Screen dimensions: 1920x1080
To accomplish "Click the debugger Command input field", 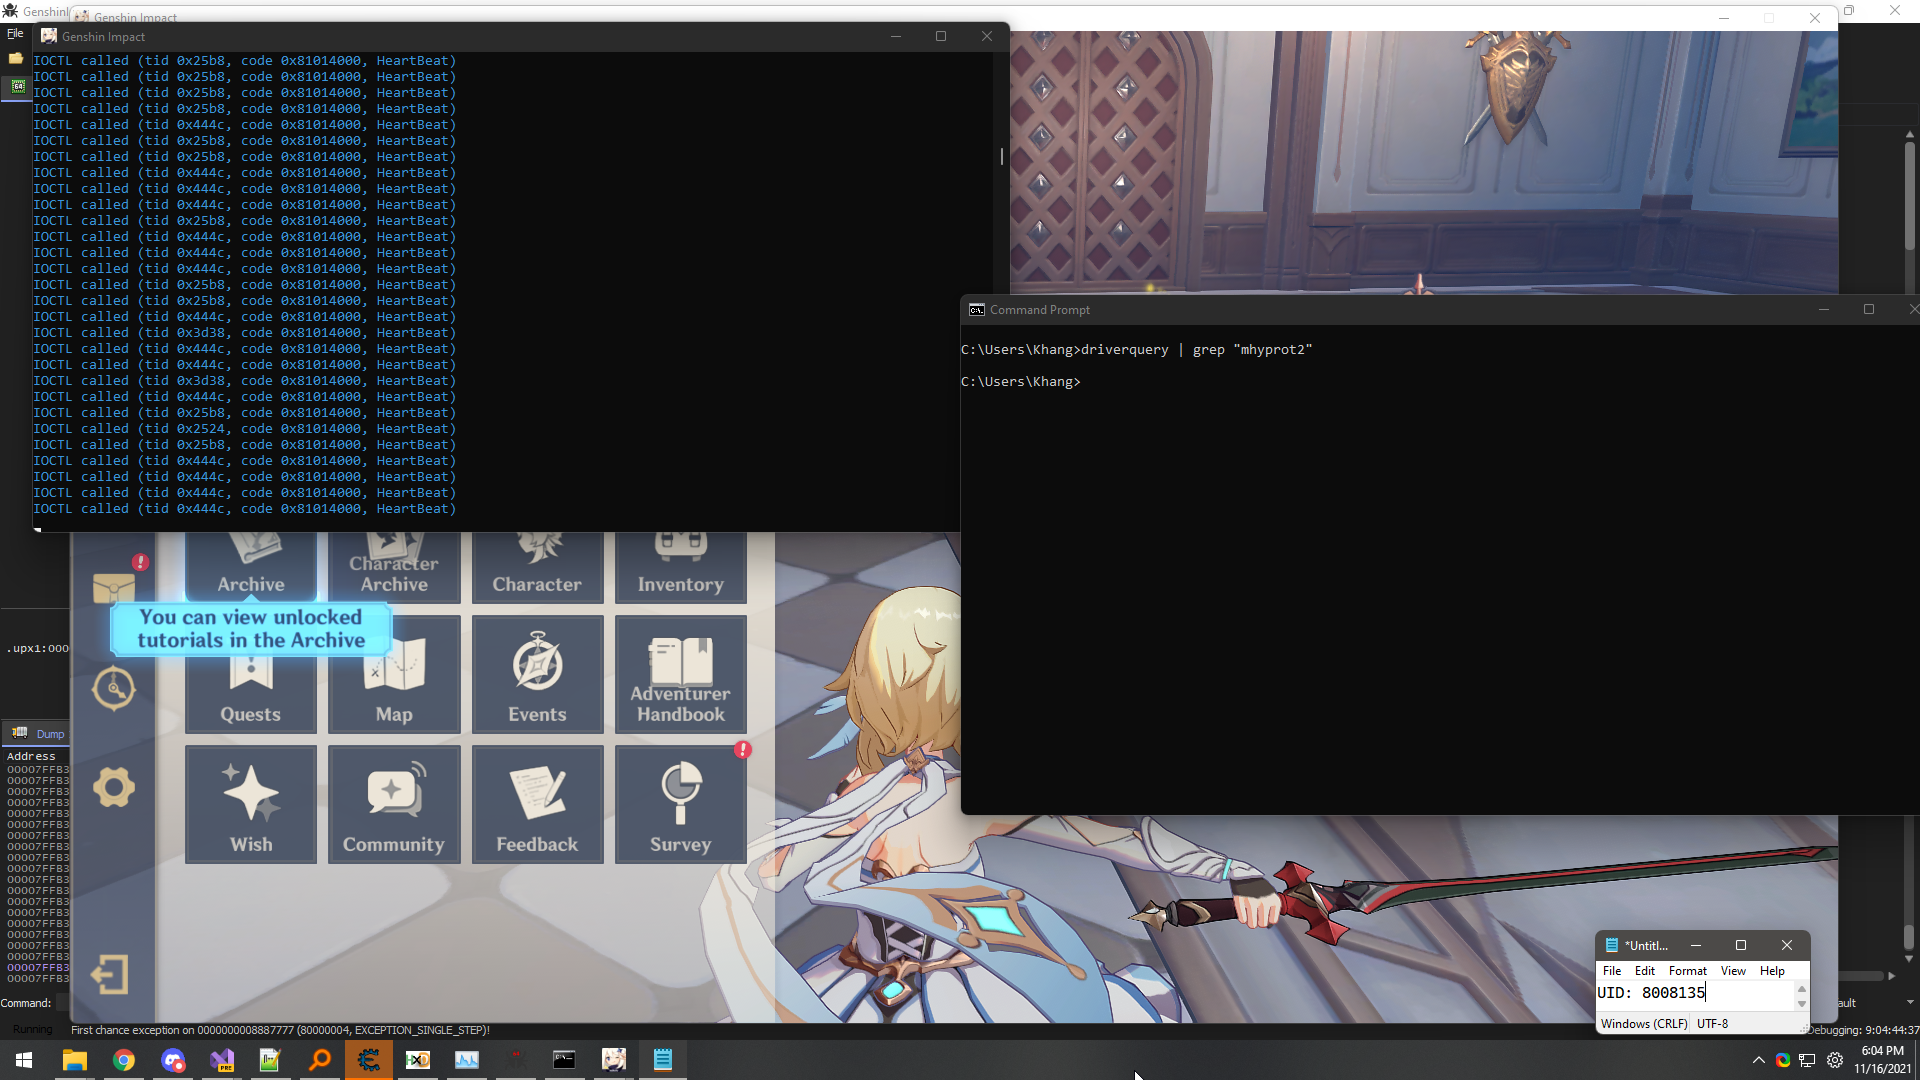I will (x=62, y=1003).
